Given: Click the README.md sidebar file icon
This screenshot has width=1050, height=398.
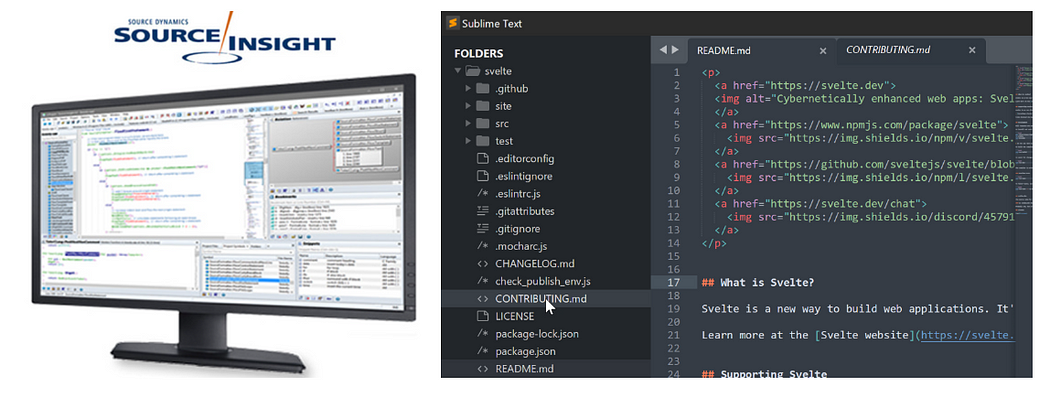Looking at the screenshot, I should [x=482, y=369].
